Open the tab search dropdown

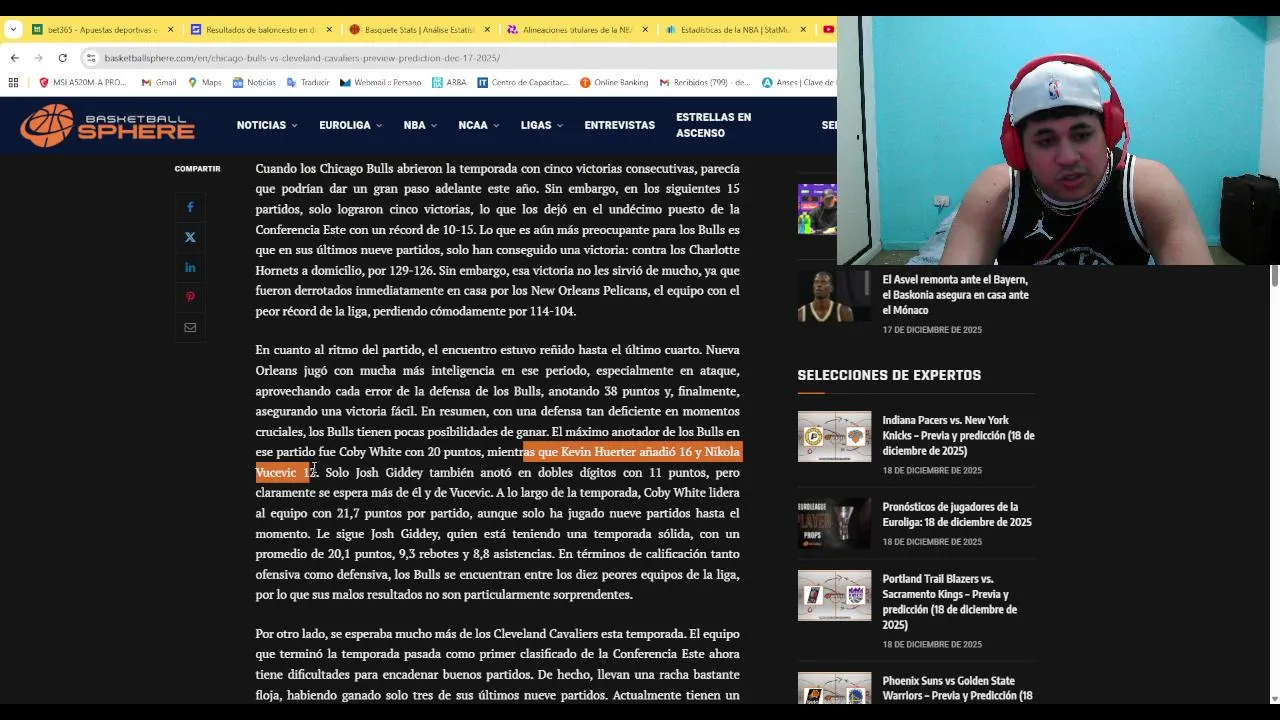point(13,30)
